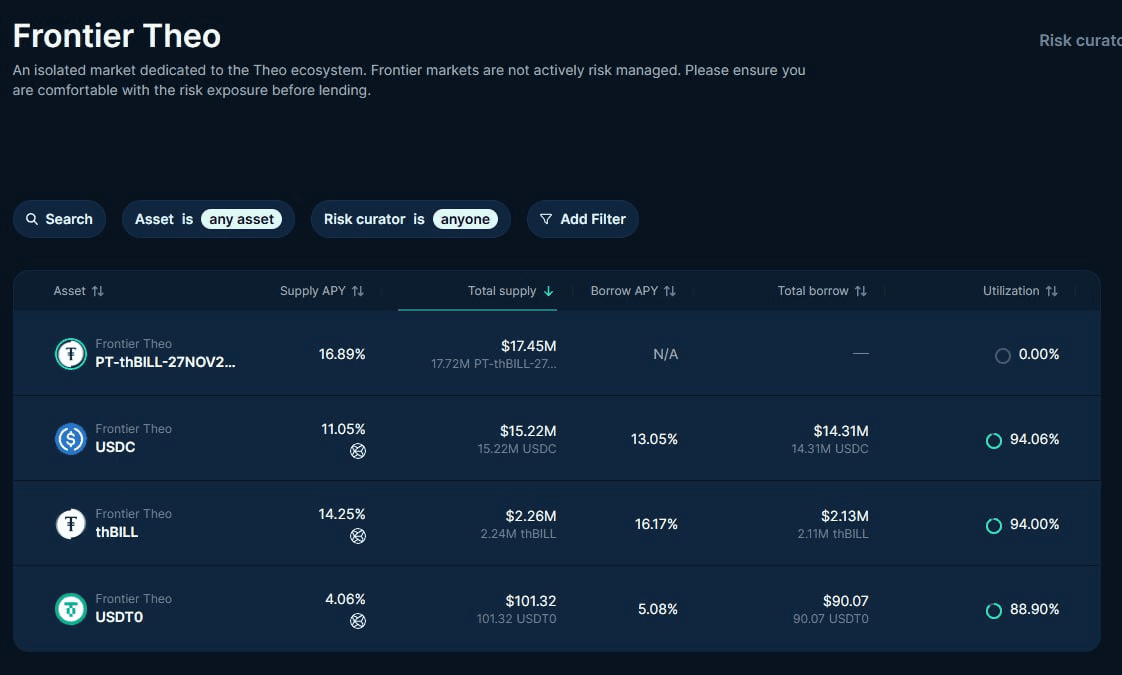Open the 'any asset' filter dropdown

[x=241, y=219]
